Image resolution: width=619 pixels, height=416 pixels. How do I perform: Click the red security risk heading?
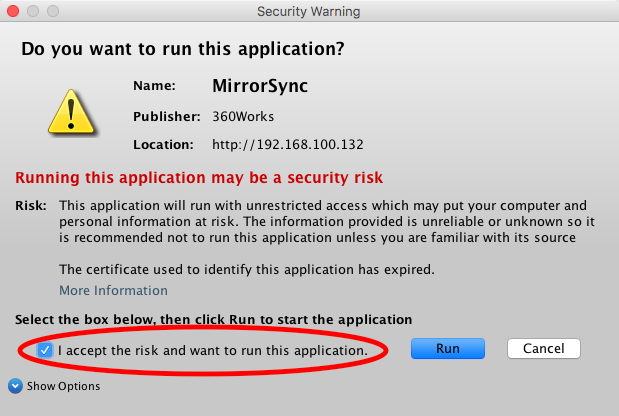click(199, 178)
